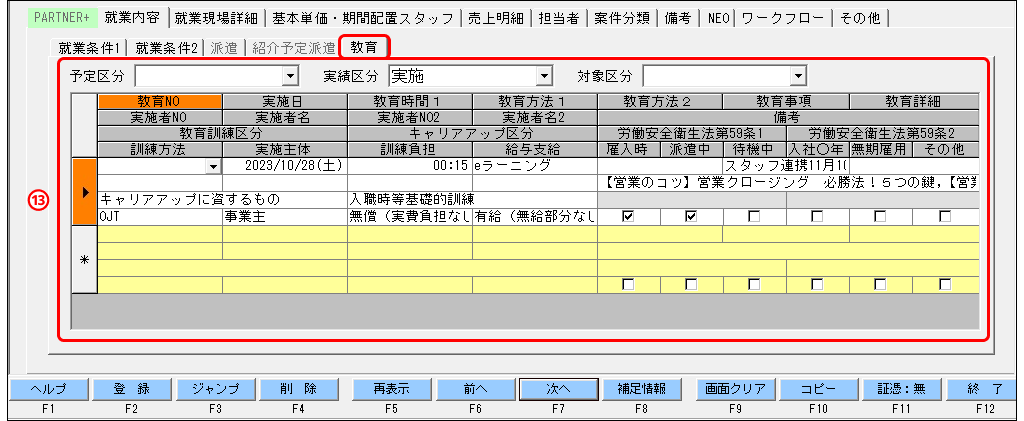The width and height of the screenshot is (1024, 421).
Task: Check その他 checkbox in new yellow row
Action: point(944,285)
